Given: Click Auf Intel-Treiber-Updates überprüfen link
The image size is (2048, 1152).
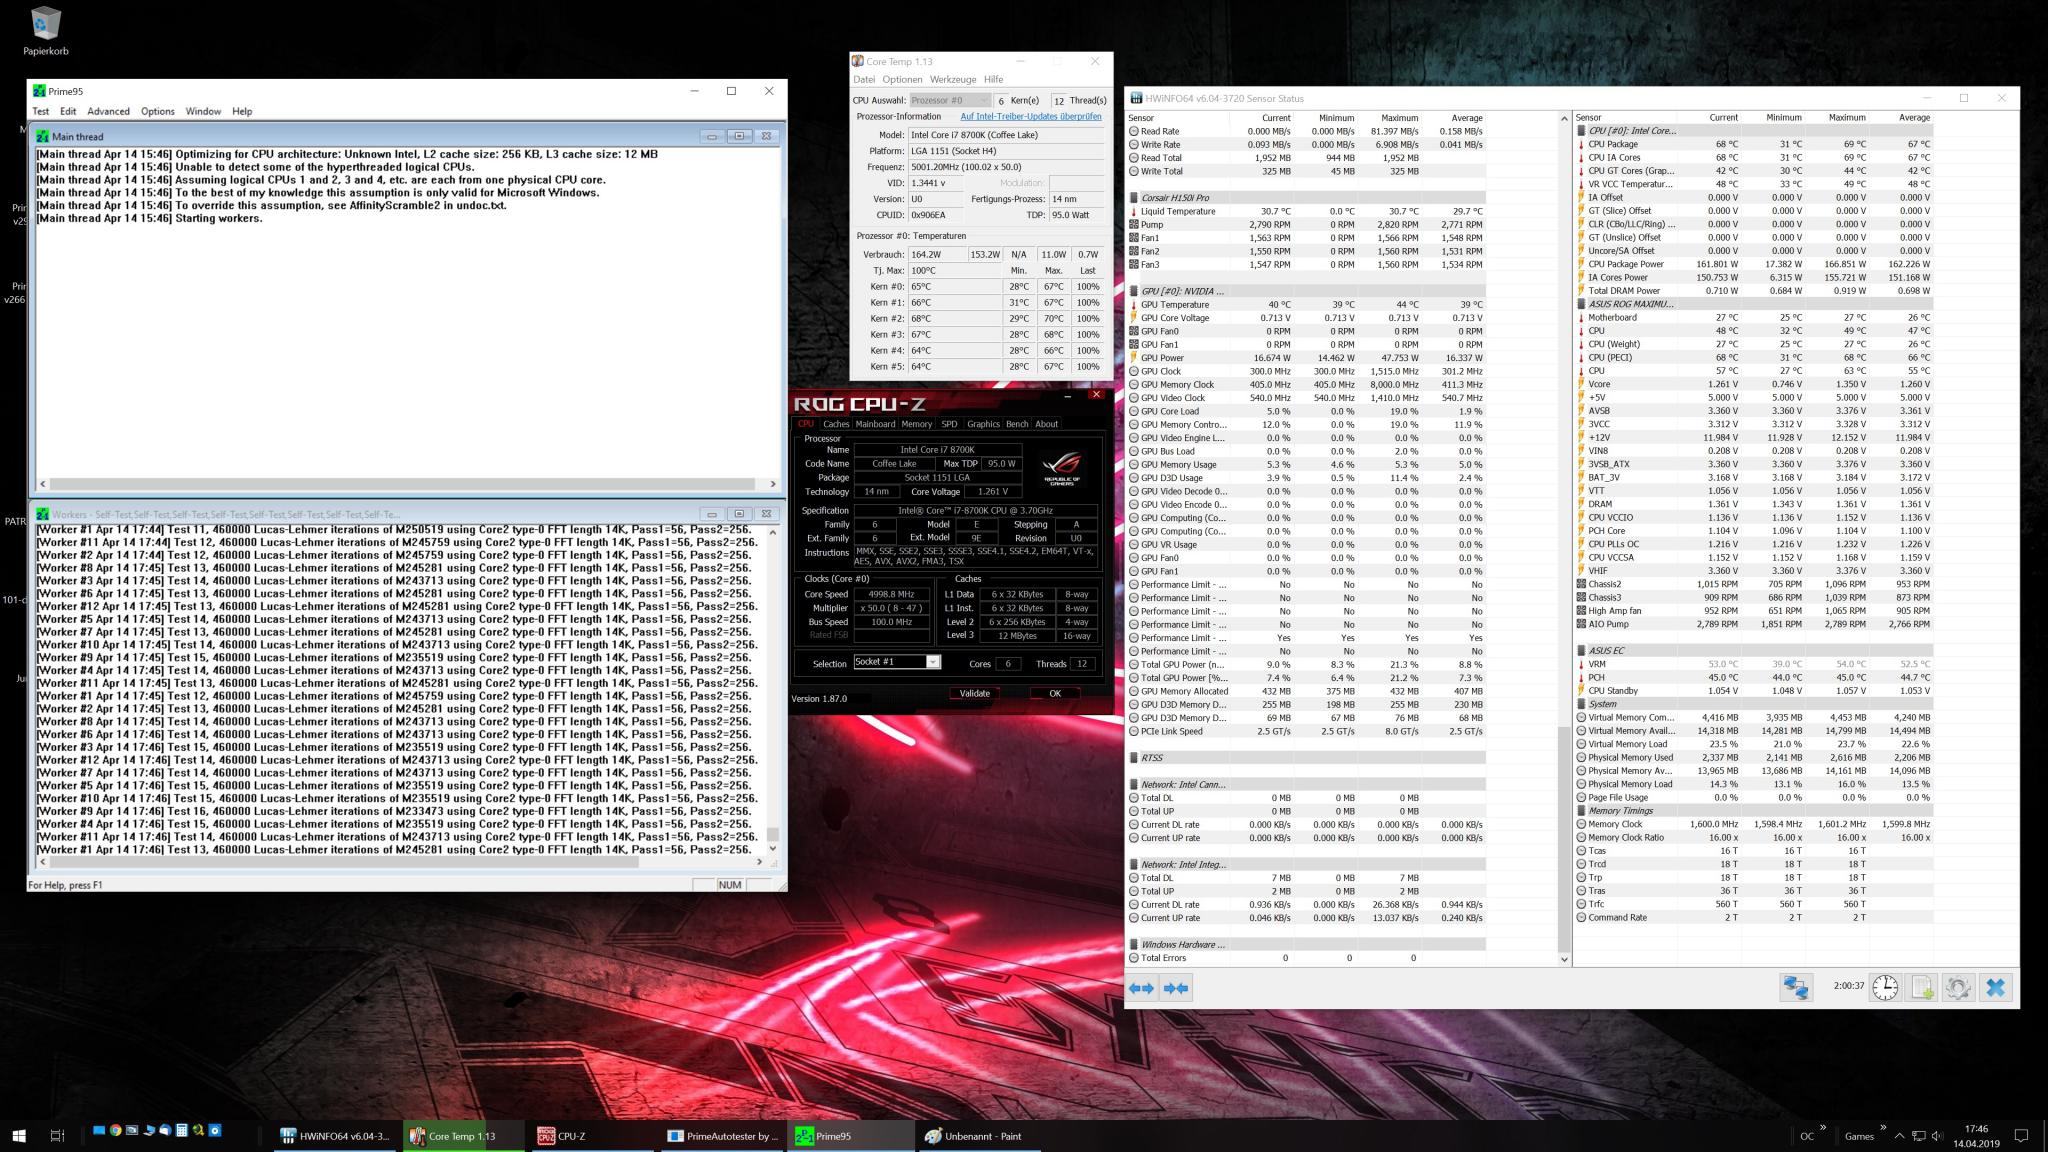Looking at the screenshot, I should 1030,117.
